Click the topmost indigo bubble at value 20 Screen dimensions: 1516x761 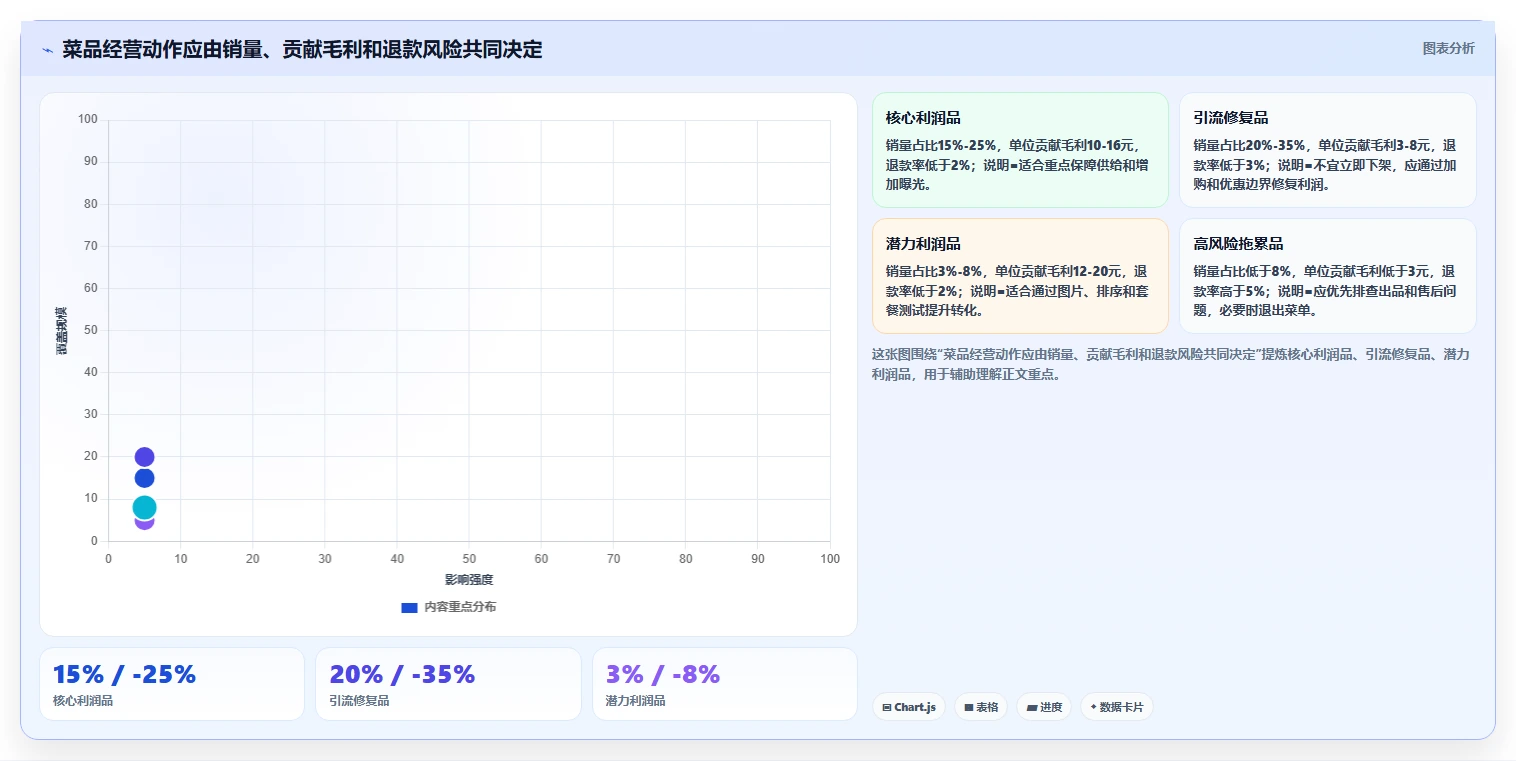144,457
